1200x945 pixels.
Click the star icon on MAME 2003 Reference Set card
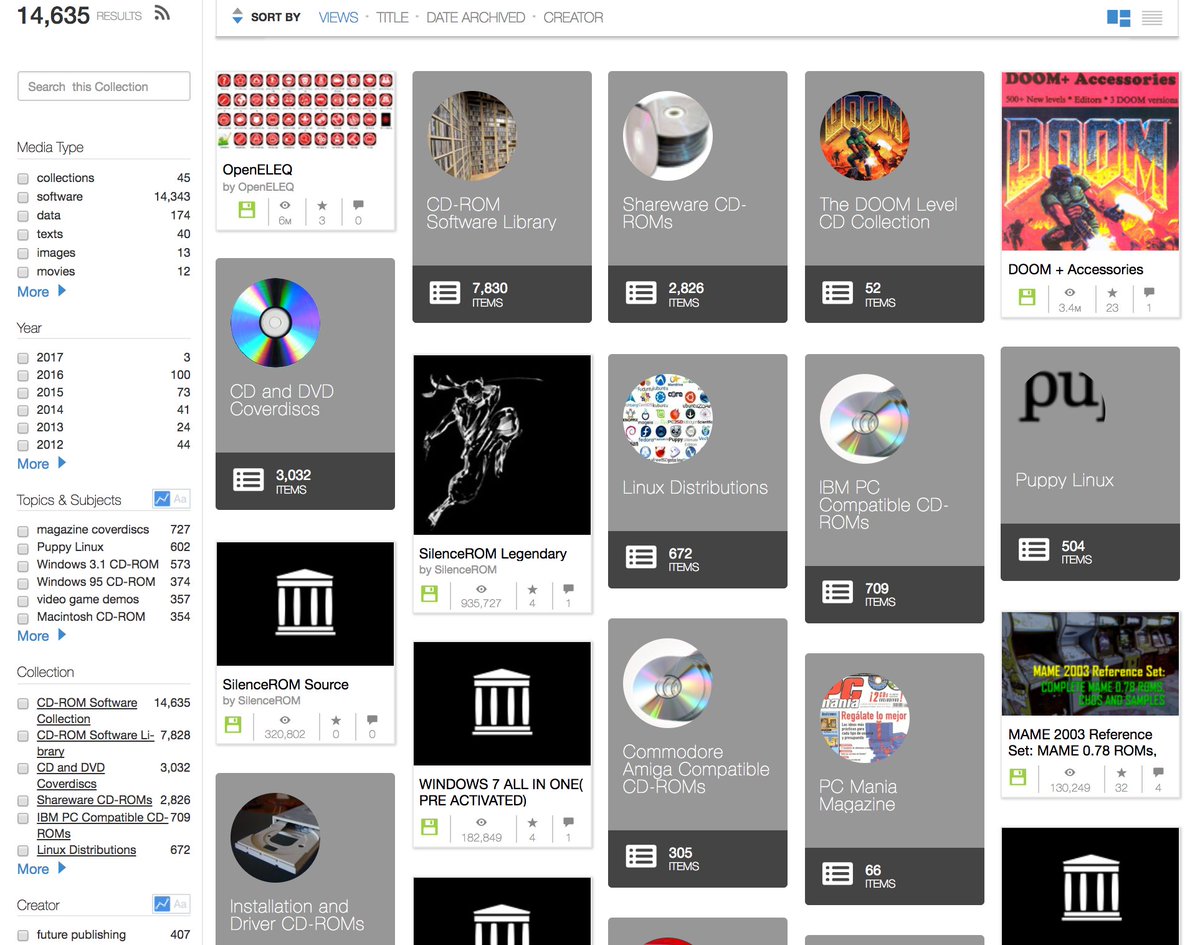[1122, 773]
